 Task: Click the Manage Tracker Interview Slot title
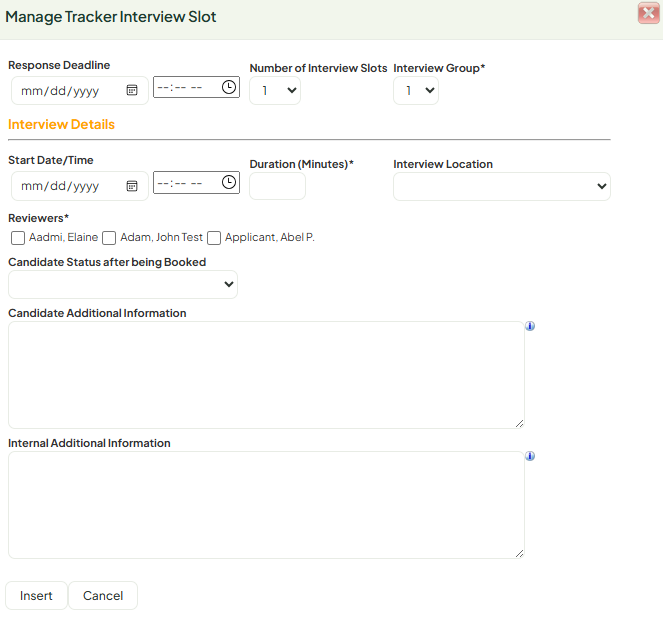(x=110, y=17)
